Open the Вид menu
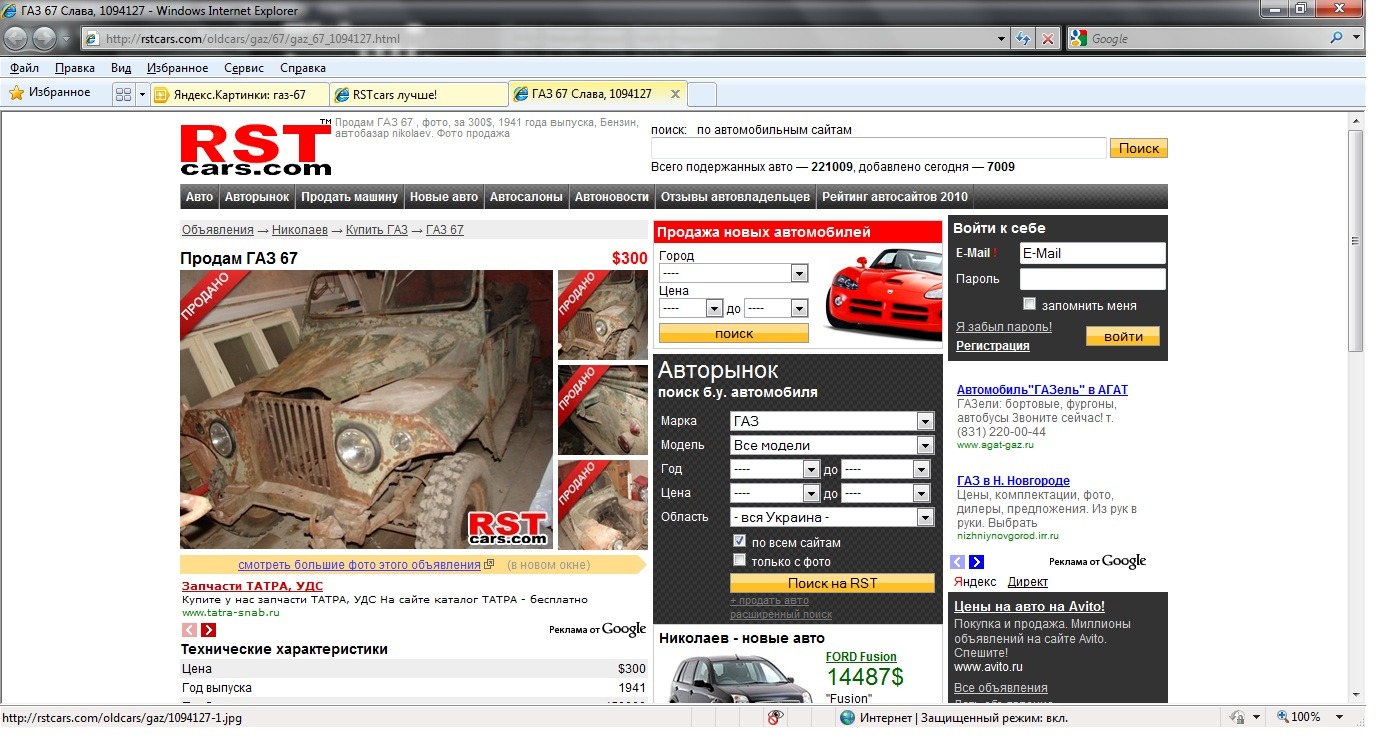Viewport: 1376px width, 740px height. pyautogui.click(x=121, y=68)
